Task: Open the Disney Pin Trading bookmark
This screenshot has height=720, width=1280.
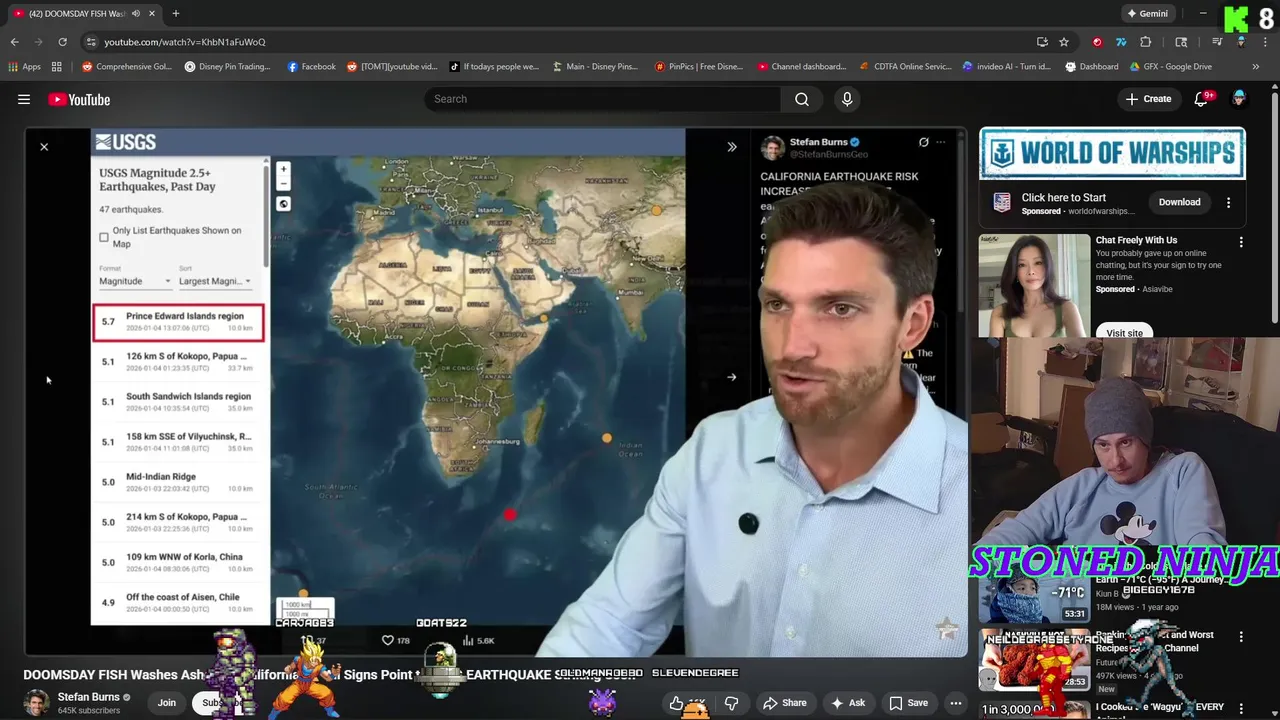Action: pos(227,67)
